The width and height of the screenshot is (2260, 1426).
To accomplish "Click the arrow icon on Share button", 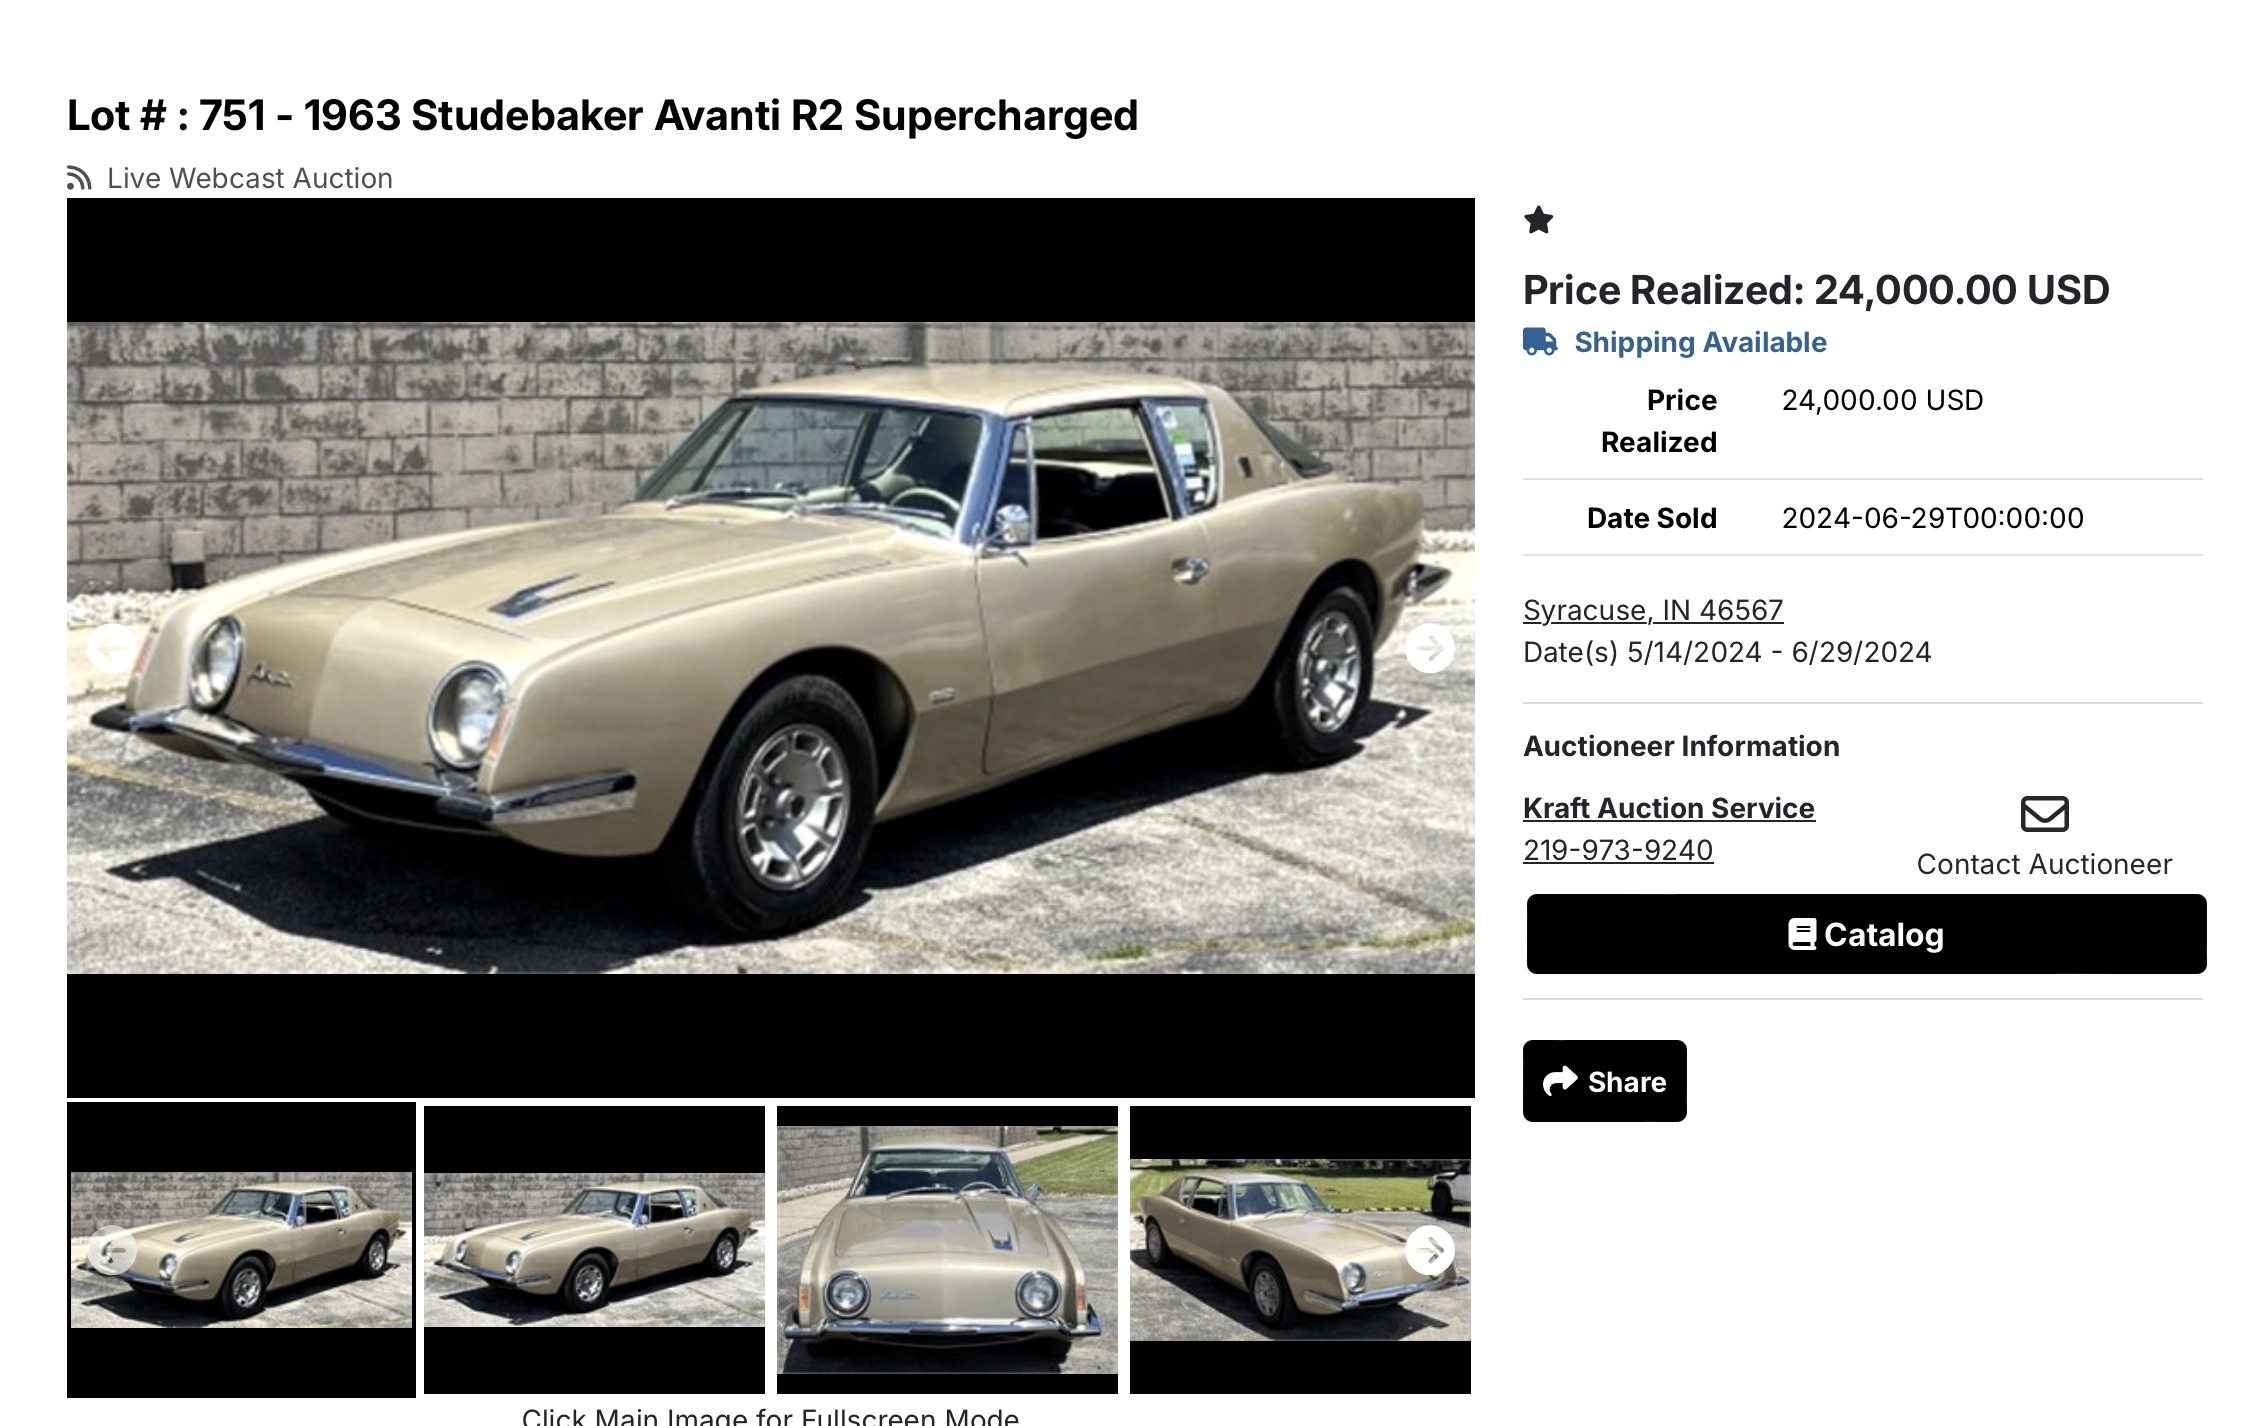I will [1560, 1081].
